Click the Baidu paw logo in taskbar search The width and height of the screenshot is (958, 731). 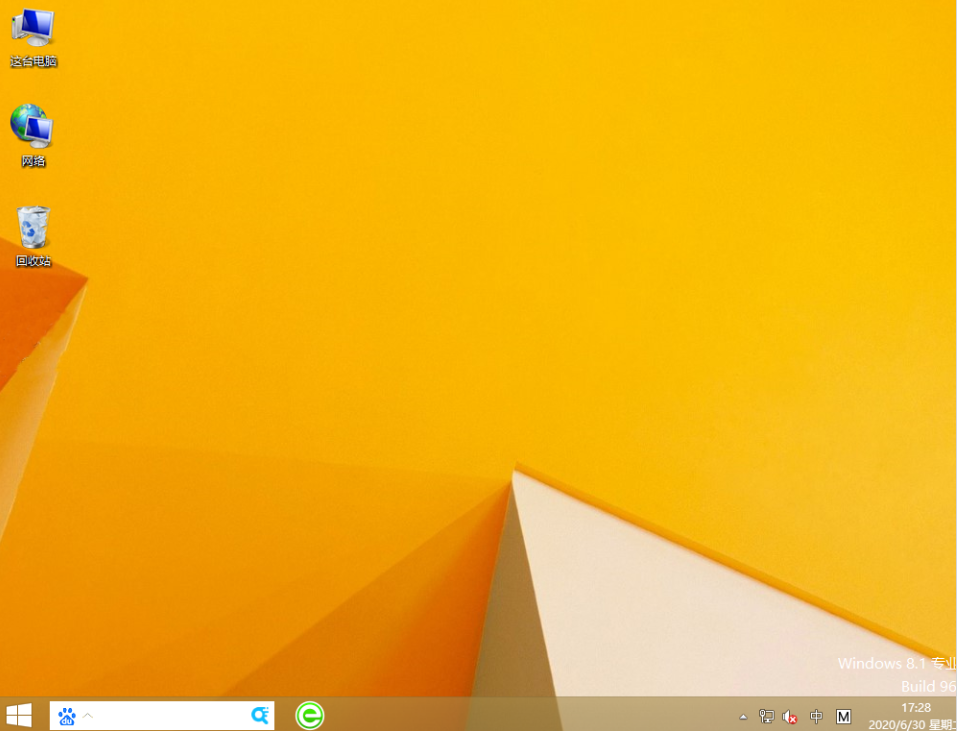67,716
